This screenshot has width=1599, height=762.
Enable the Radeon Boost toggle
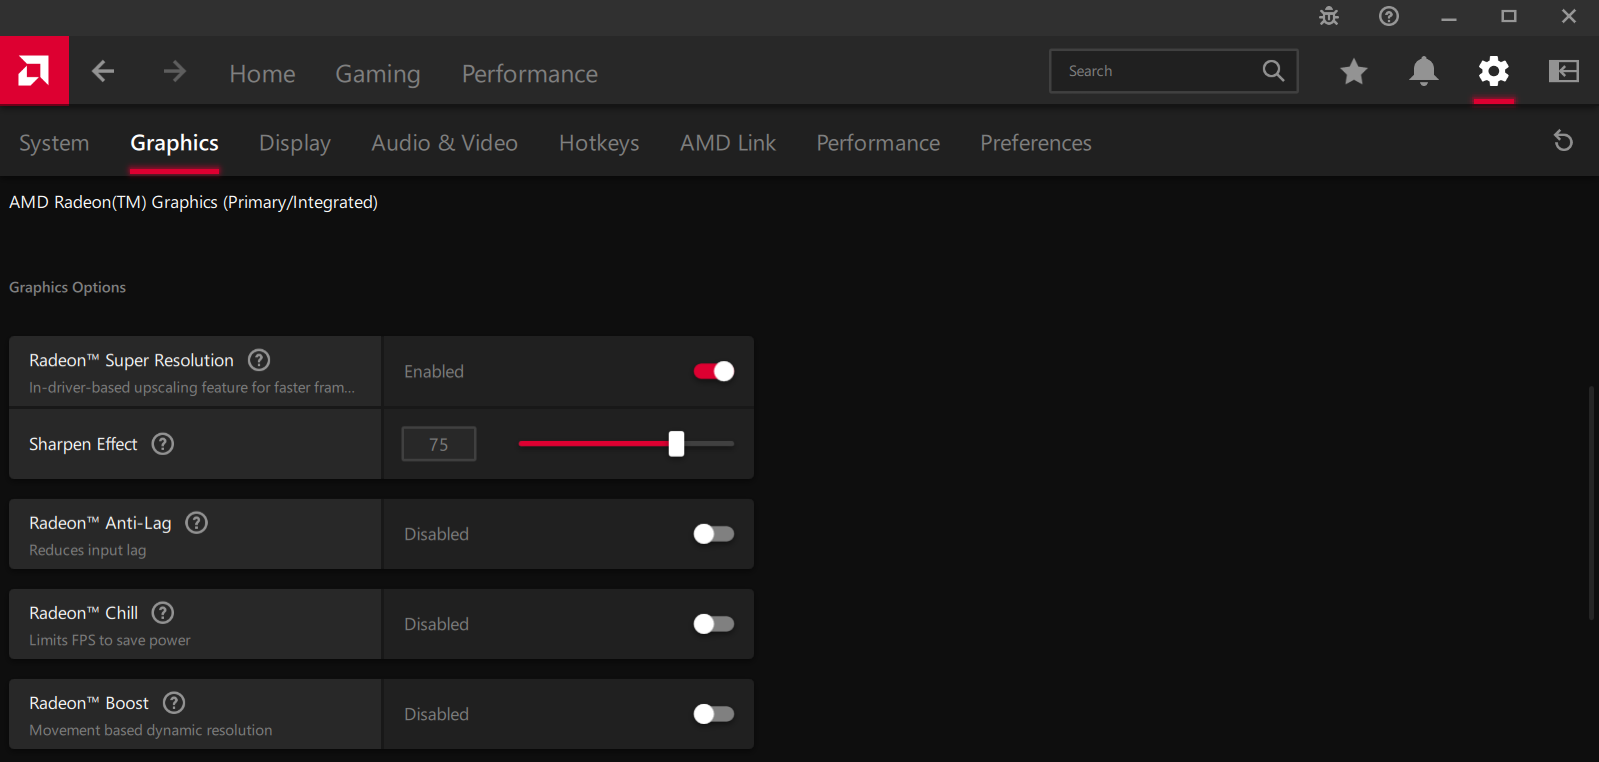pos(714,714)
